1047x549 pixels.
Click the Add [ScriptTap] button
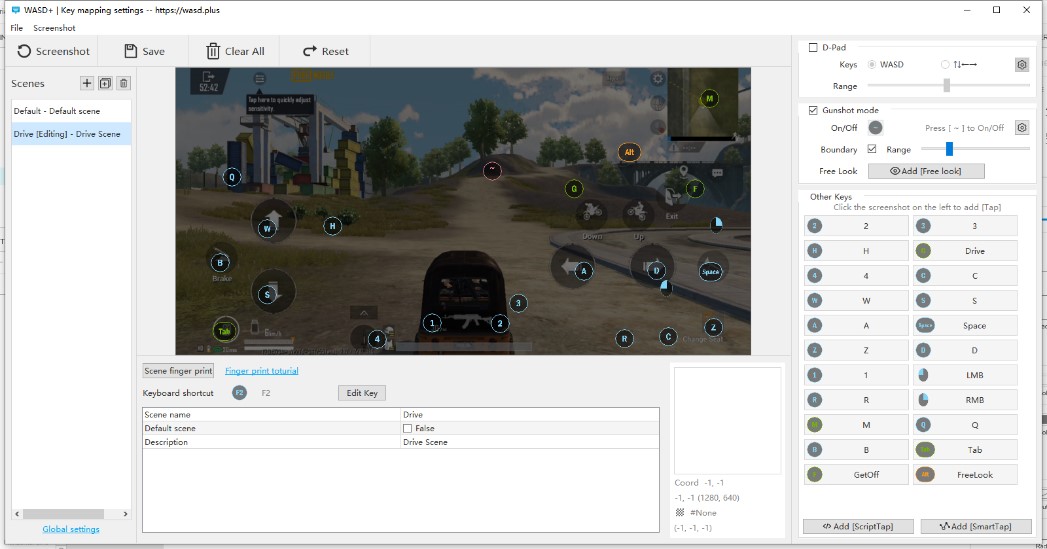(x=857, y=526)
